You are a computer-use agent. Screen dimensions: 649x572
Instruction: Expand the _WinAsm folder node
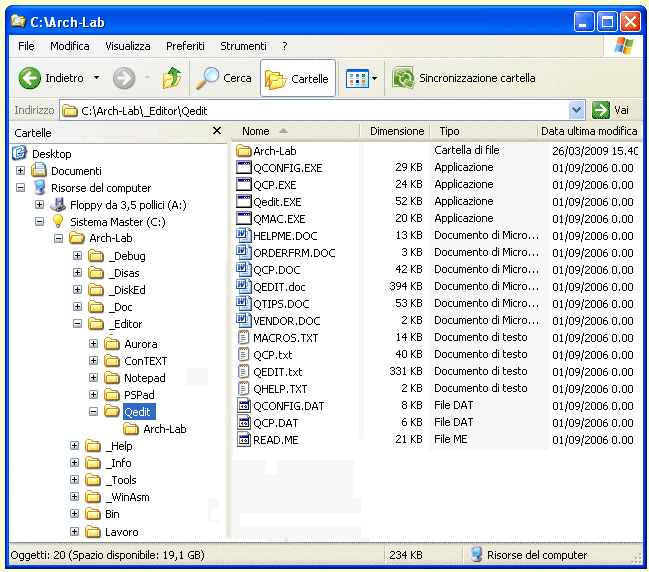coord(75,497)
